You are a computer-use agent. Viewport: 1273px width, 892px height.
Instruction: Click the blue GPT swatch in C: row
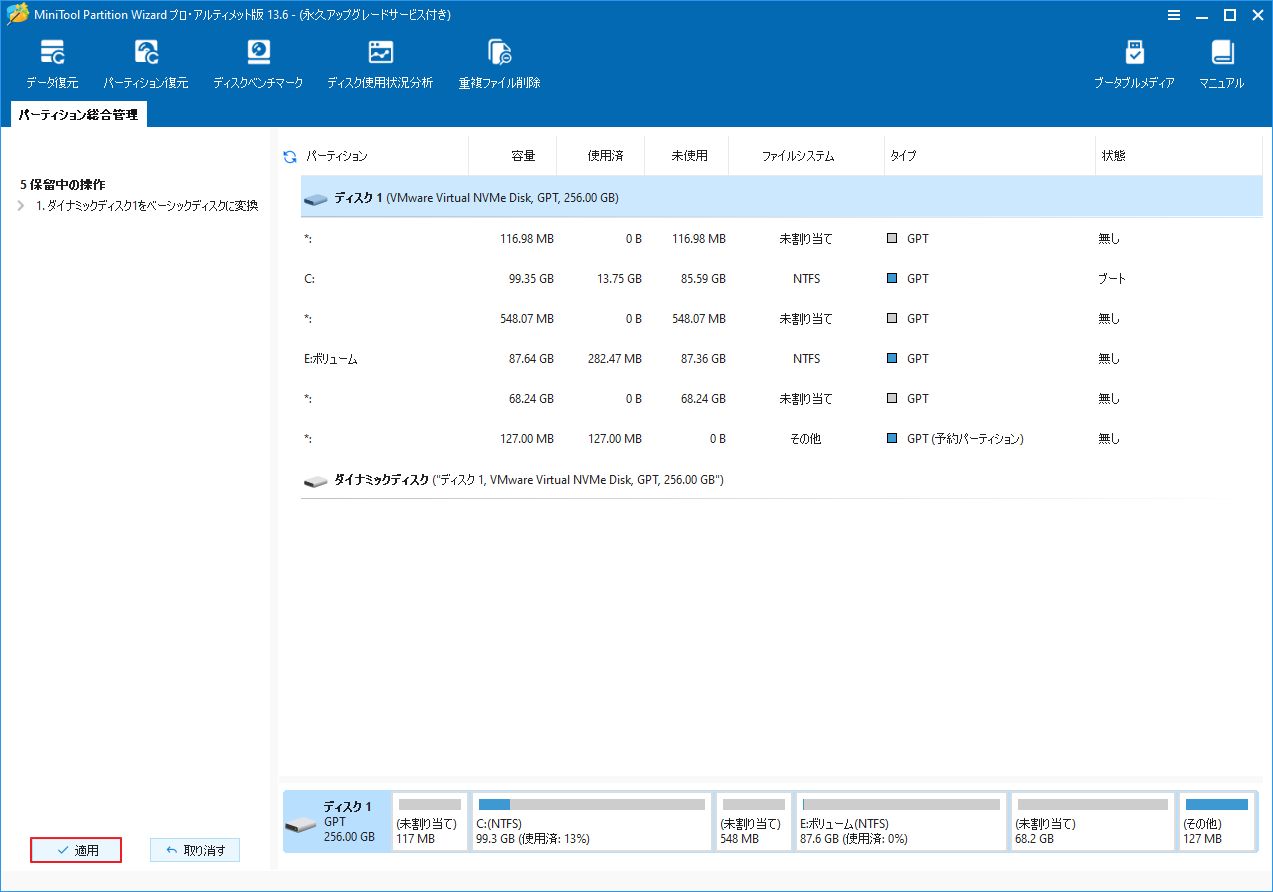coord(892,279)
